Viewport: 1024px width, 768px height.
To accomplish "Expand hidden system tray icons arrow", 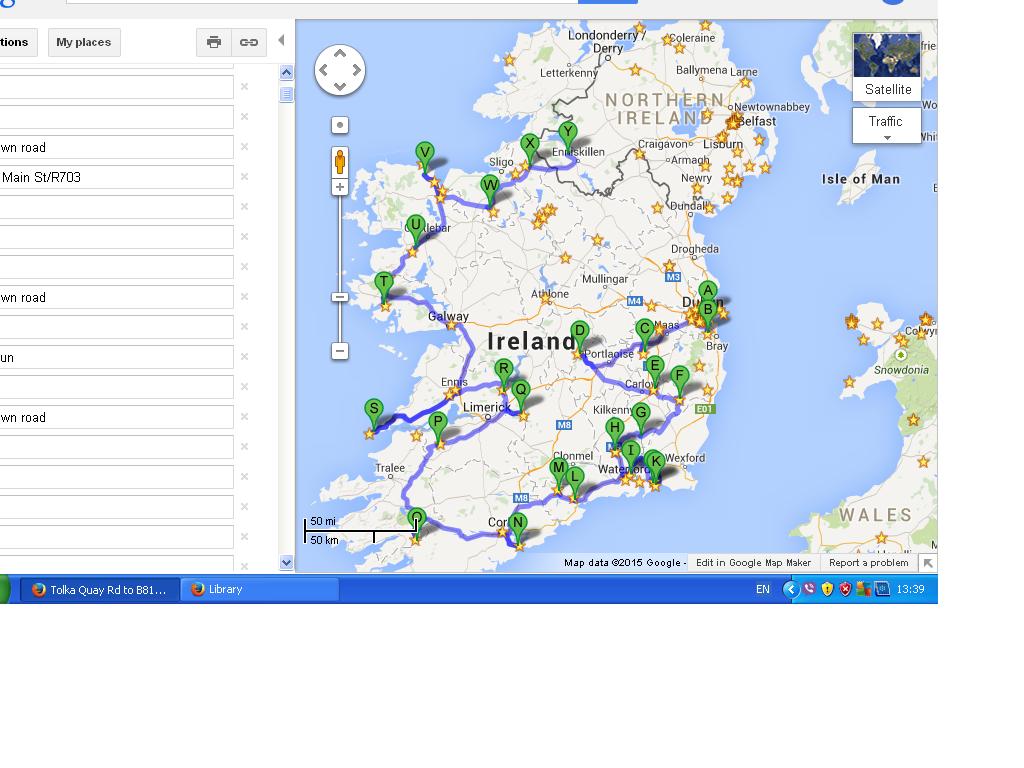I will (x=791, y=589).
